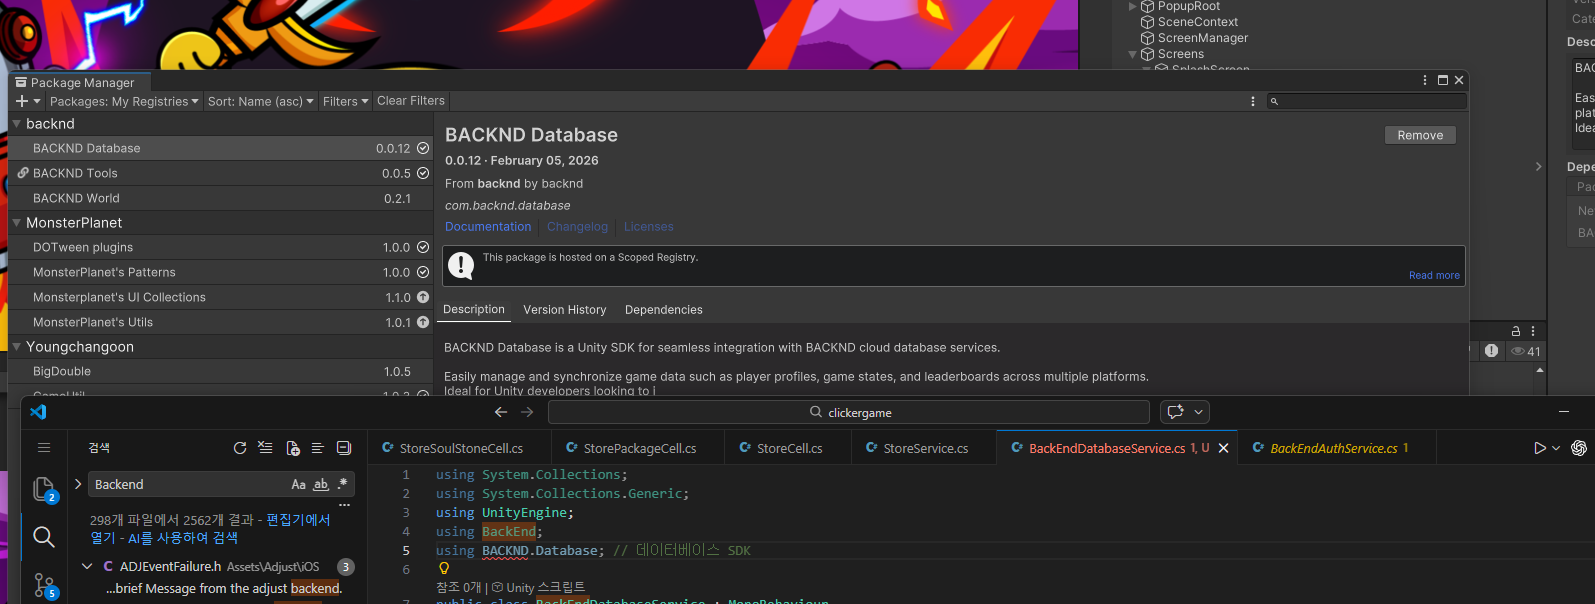The height and width of the screenshot is (604, 1595).
Task: Switch to the BackEndAuthService.cs editor tab
Action: coord(1333,448)
